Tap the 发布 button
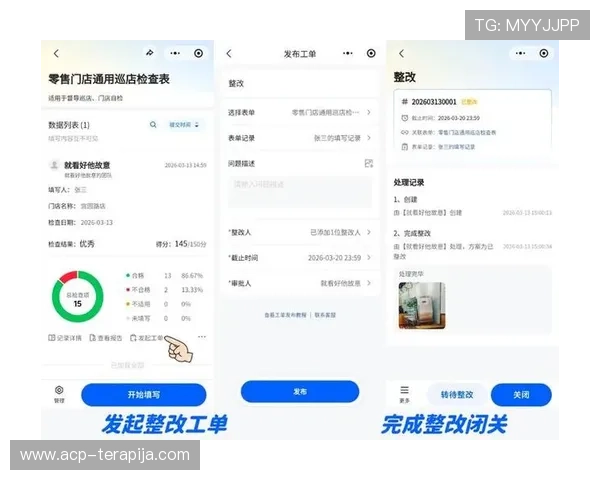This screenshot has width=600, height=480. [x=300, y=392]
